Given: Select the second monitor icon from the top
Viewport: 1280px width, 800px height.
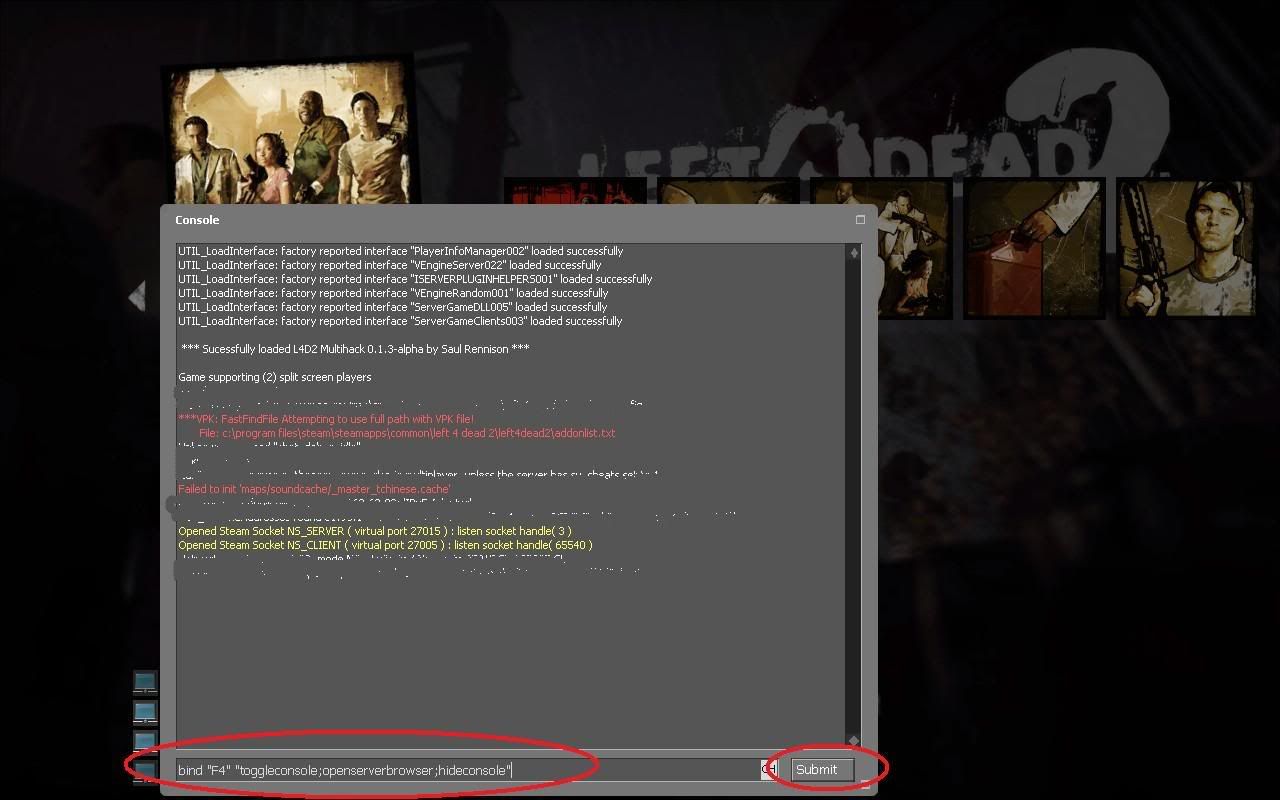Looking at the screenshot, I should pos(145,712).
